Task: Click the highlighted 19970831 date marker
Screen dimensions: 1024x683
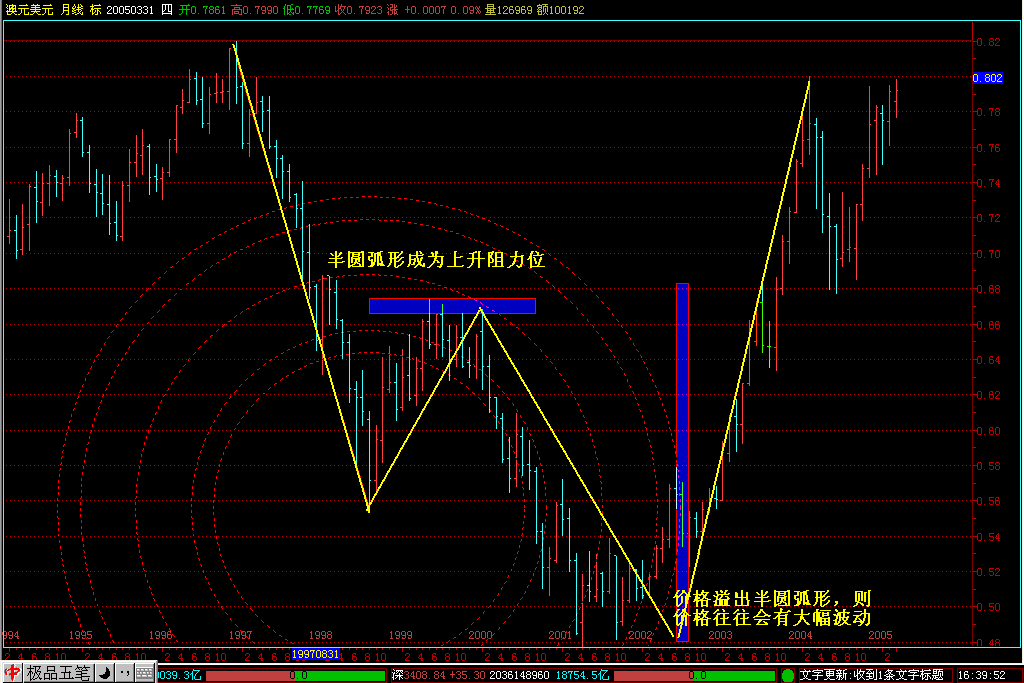Action: 315,654
